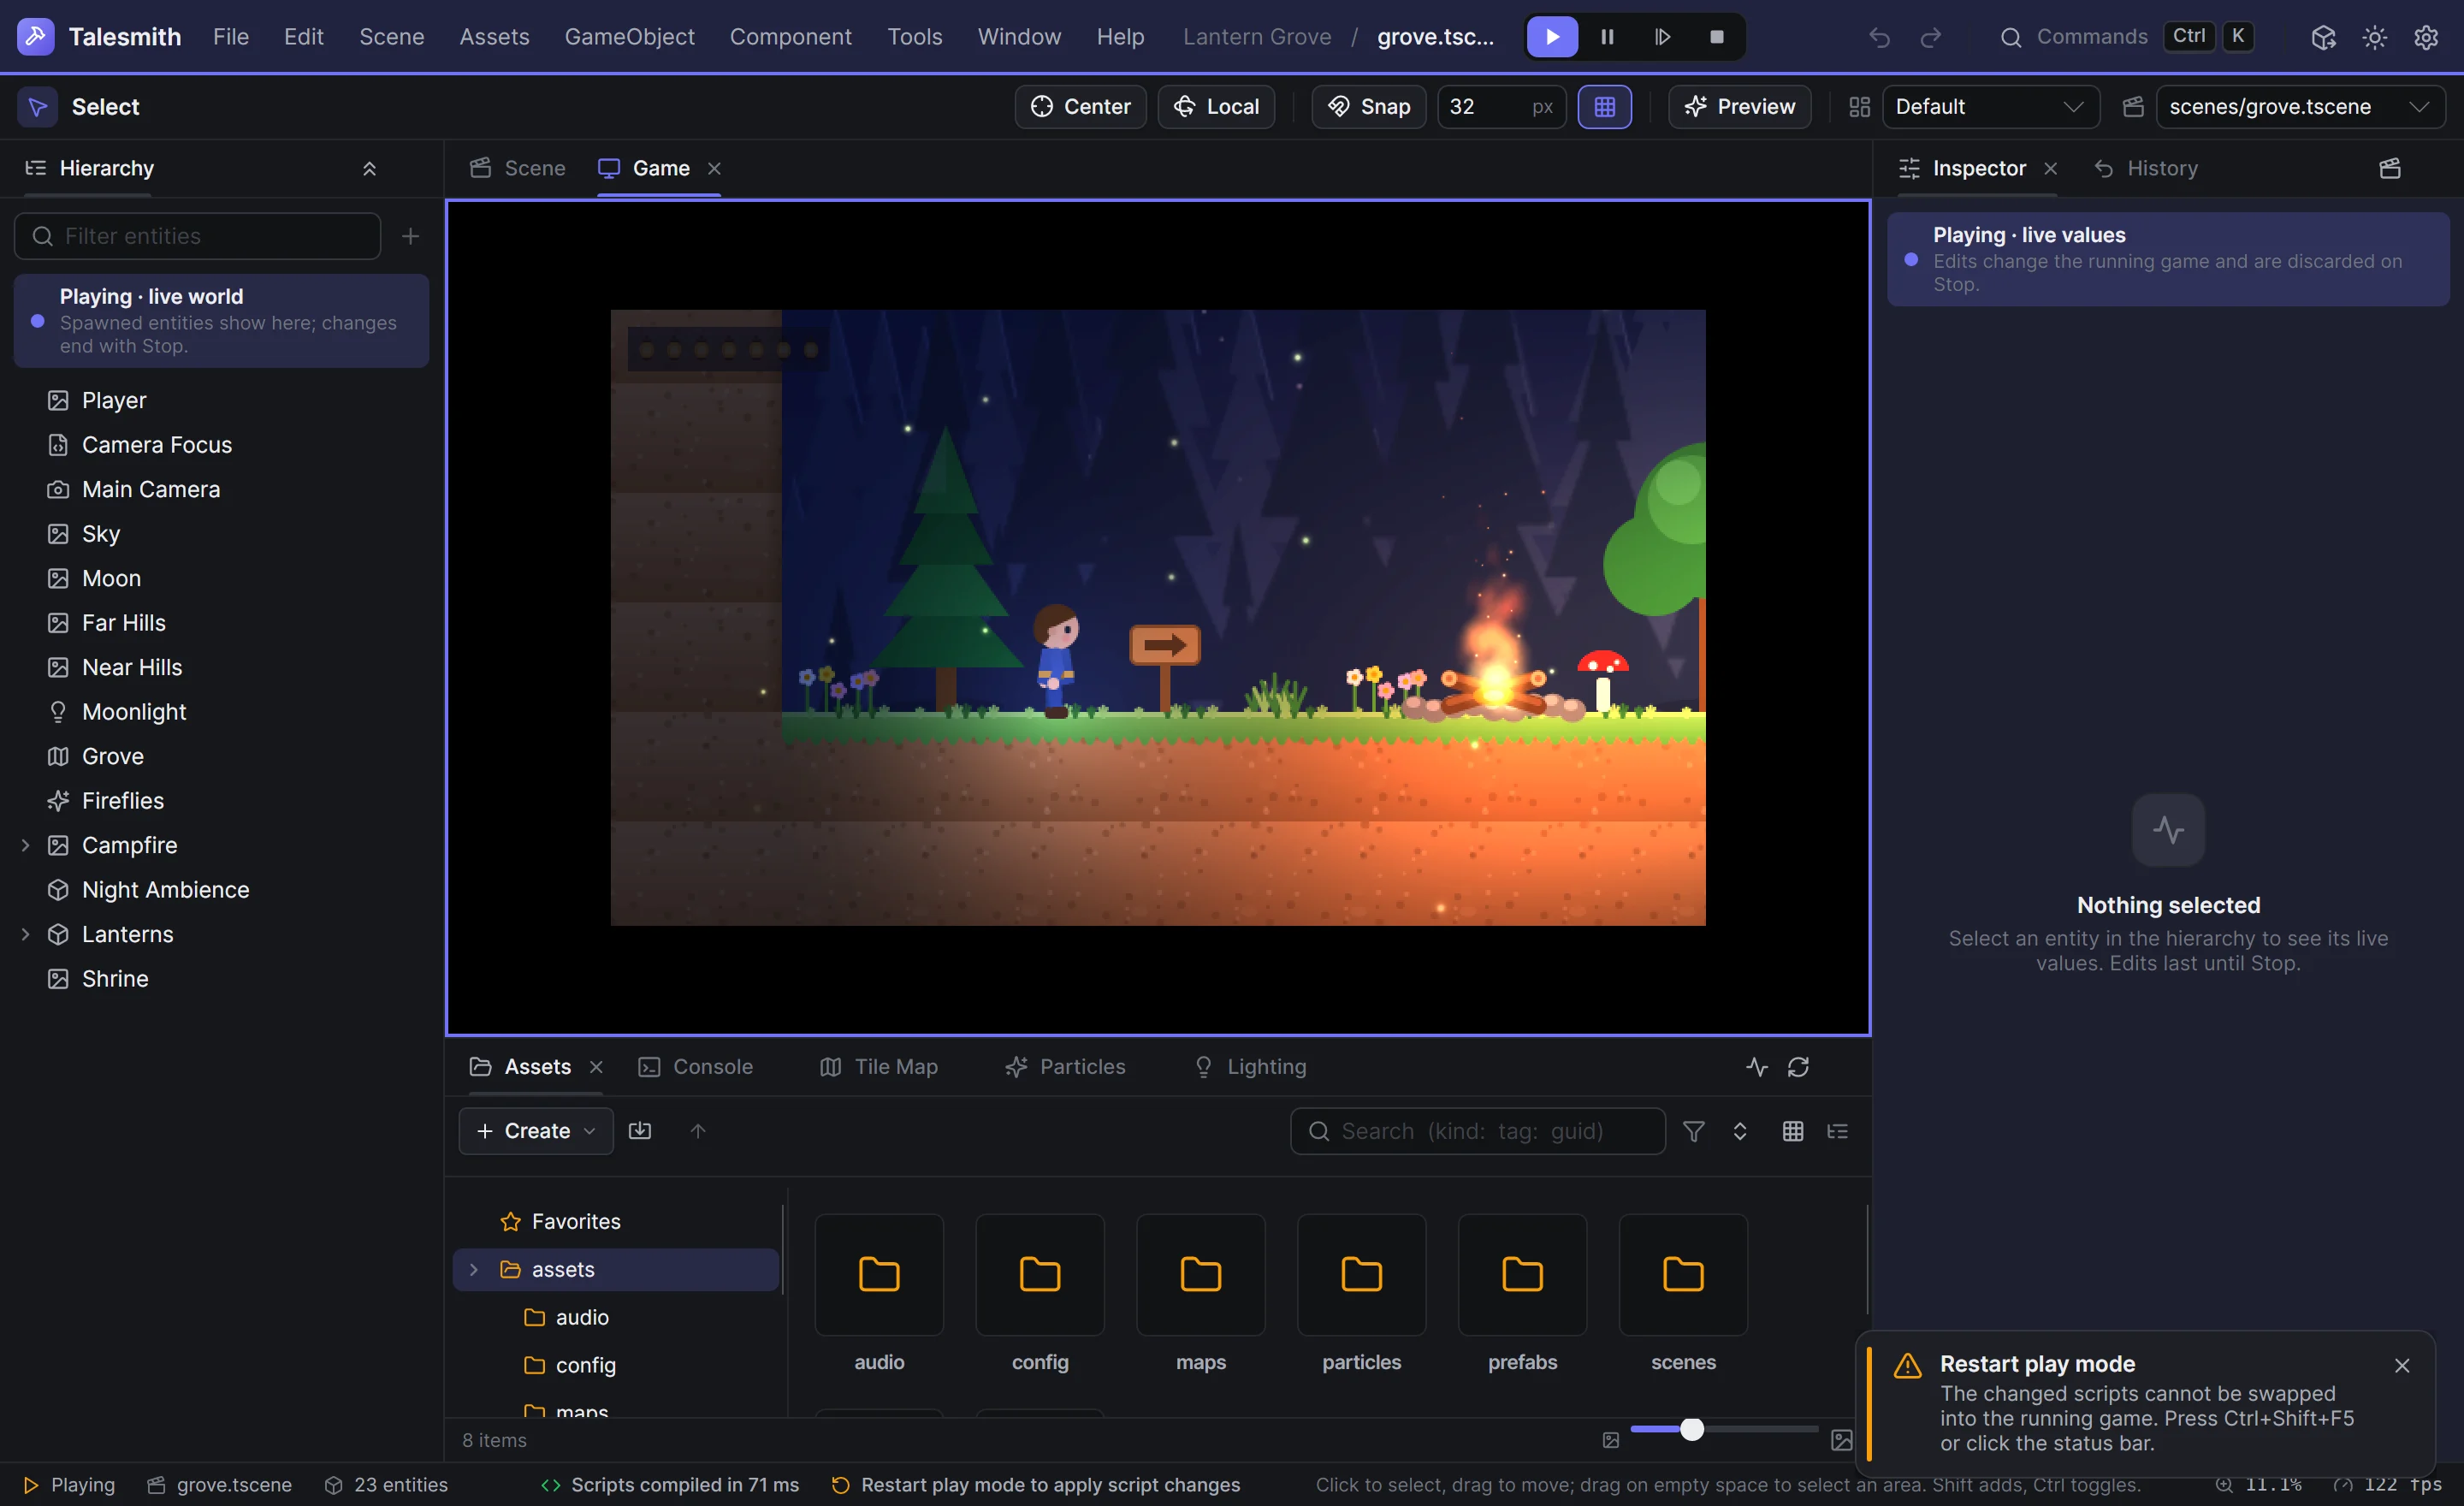Pause the running game
Screen dimensions: 2464x1506
point(1607,37)
